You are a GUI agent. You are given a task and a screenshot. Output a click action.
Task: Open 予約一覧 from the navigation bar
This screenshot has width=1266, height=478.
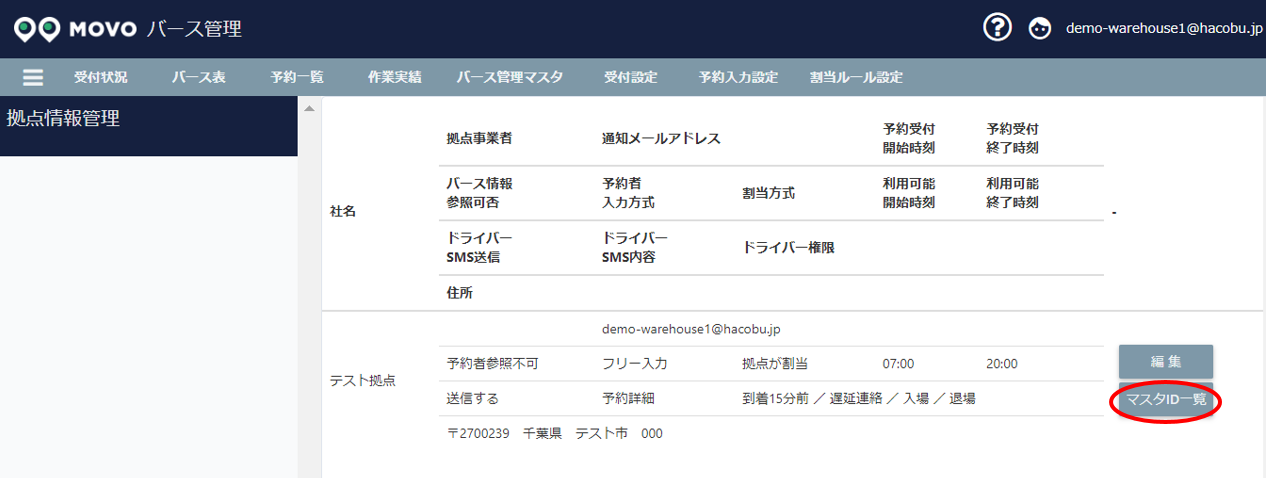[x=297, y=78]
